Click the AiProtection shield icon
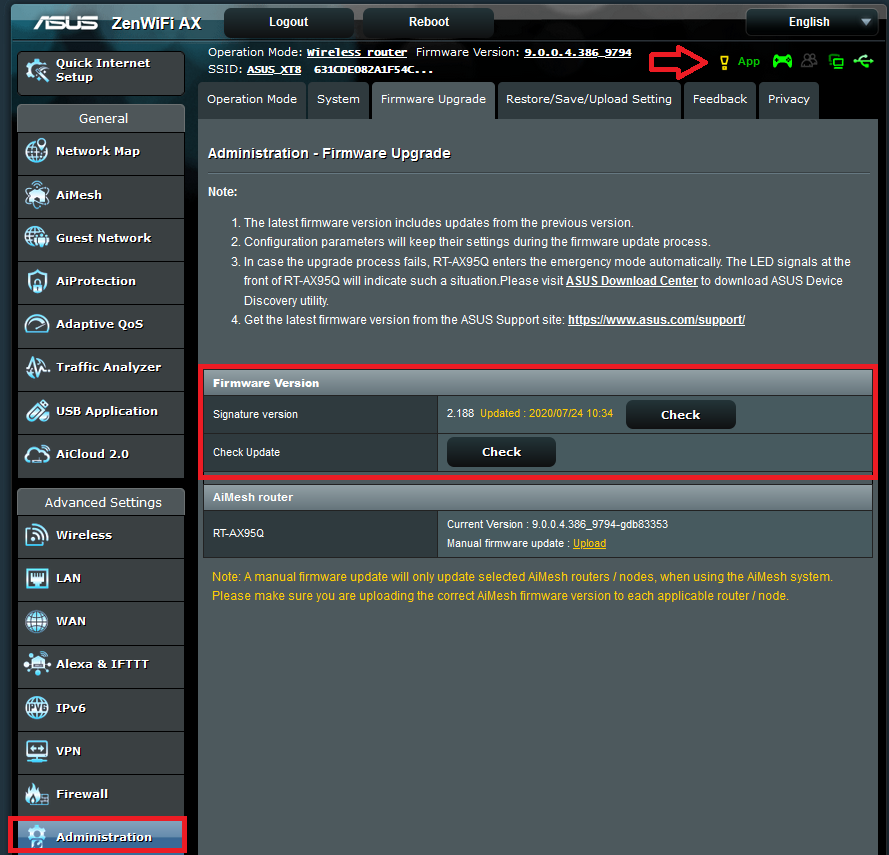Viewport: 889px width, 855px height. click(37, 281)
